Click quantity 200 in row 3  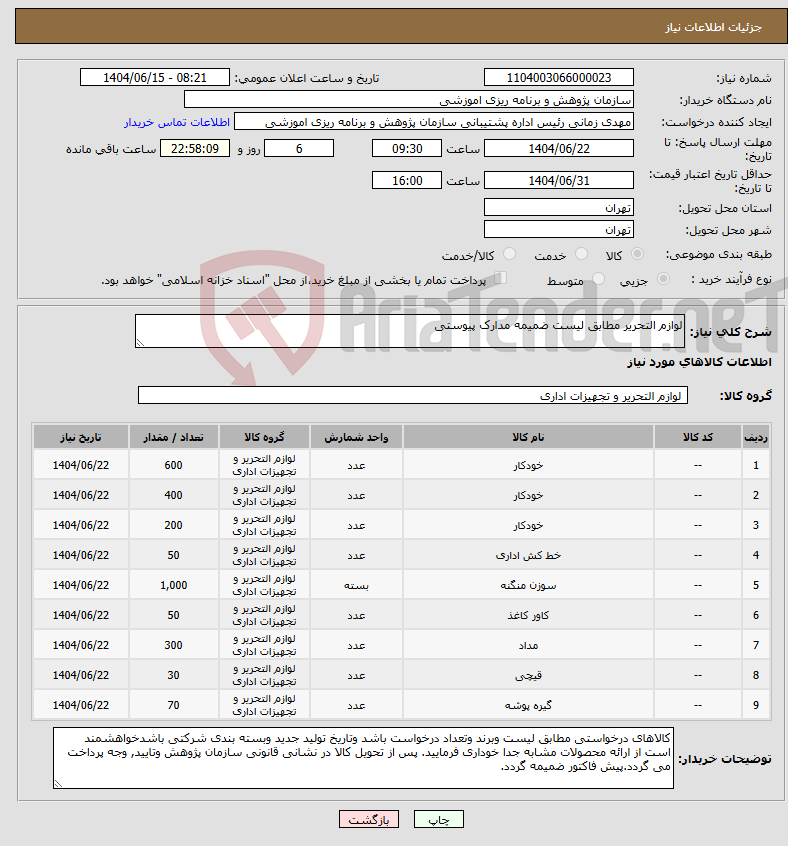point(173,525)
